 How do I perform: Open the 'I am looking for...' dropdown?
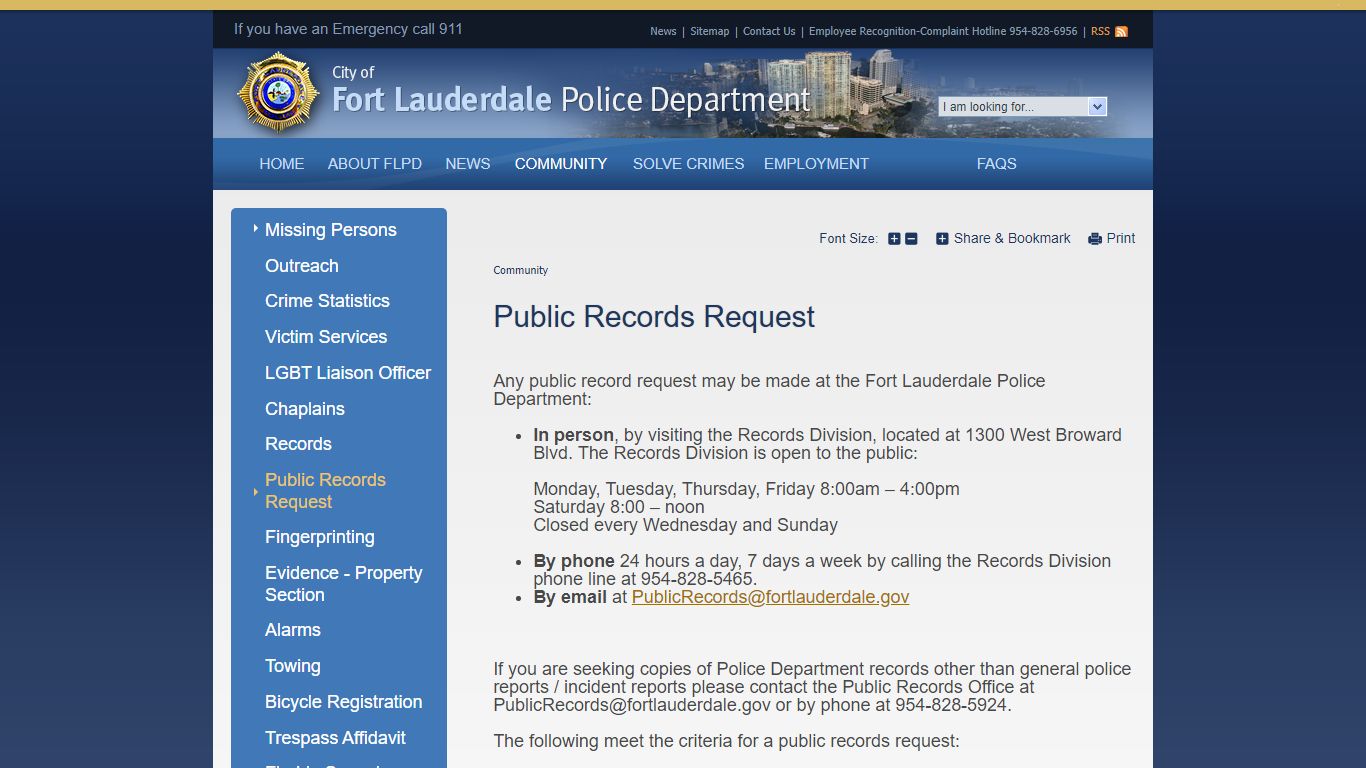[x=1022, y=107]
